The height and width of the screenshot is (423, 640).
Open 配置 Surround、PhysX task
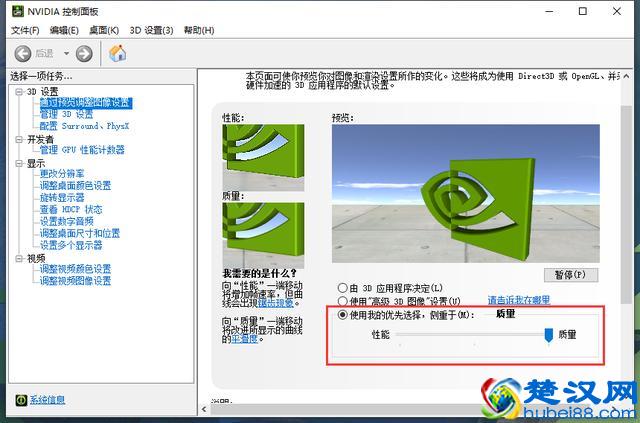pyautogui.click(x=84, y=126)
